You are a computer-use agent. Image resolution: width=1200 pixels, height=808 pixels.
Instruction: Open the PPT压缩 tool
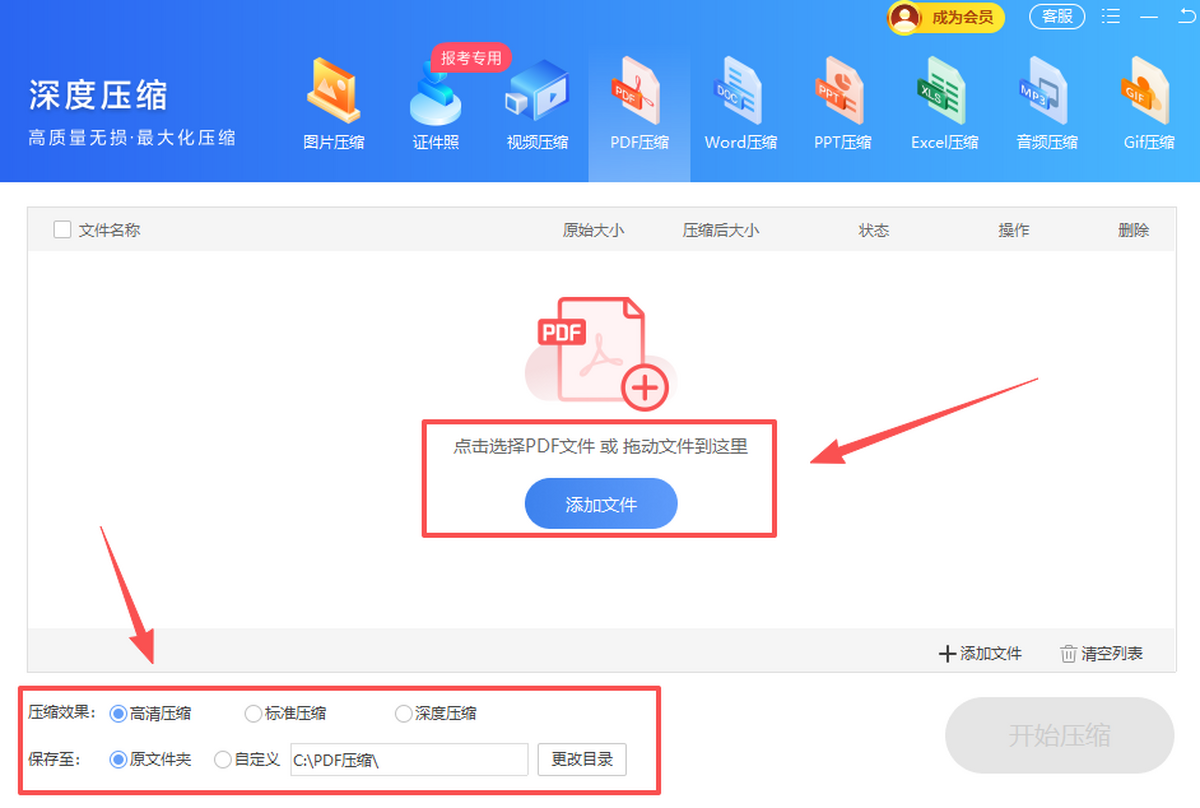(842, 104)
